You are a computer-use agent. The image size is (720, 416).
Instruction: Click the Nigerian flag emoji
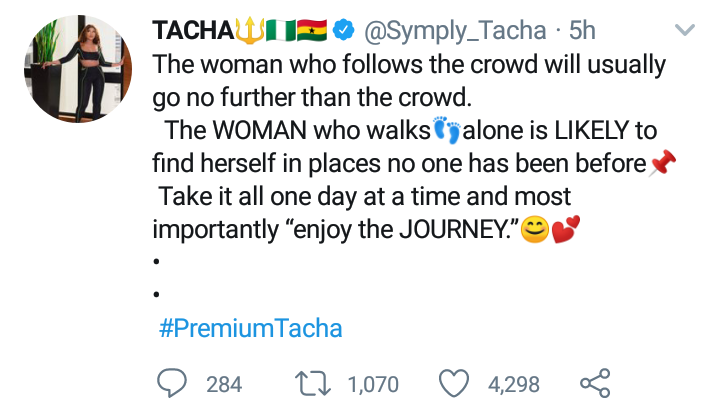[x=281, y=30]
